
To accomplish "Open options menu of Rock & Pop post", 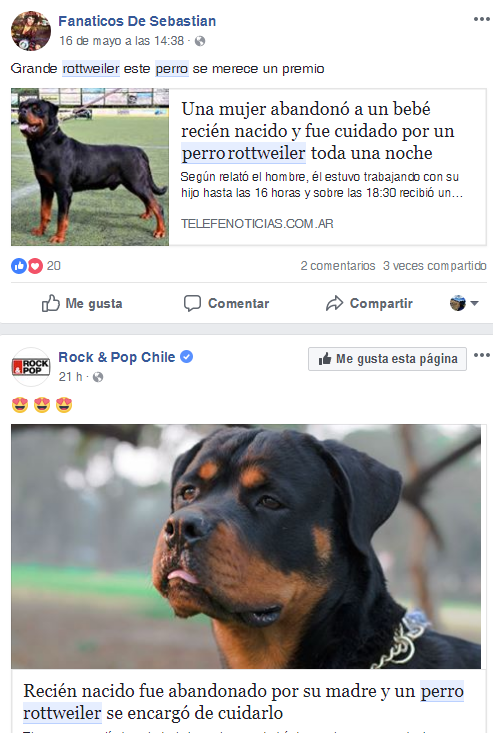I will (481, 355).
